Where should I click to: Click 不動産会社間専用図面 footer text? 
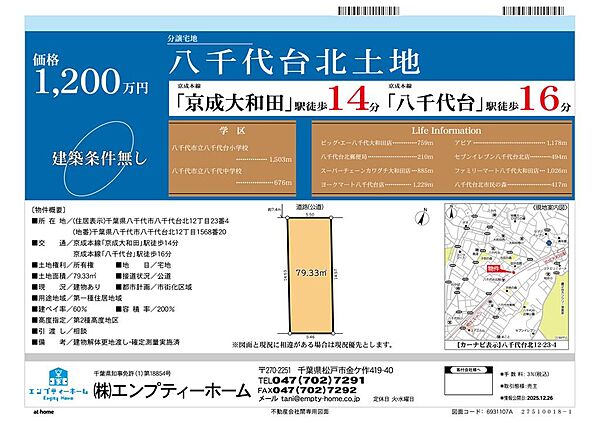(300, 412)
